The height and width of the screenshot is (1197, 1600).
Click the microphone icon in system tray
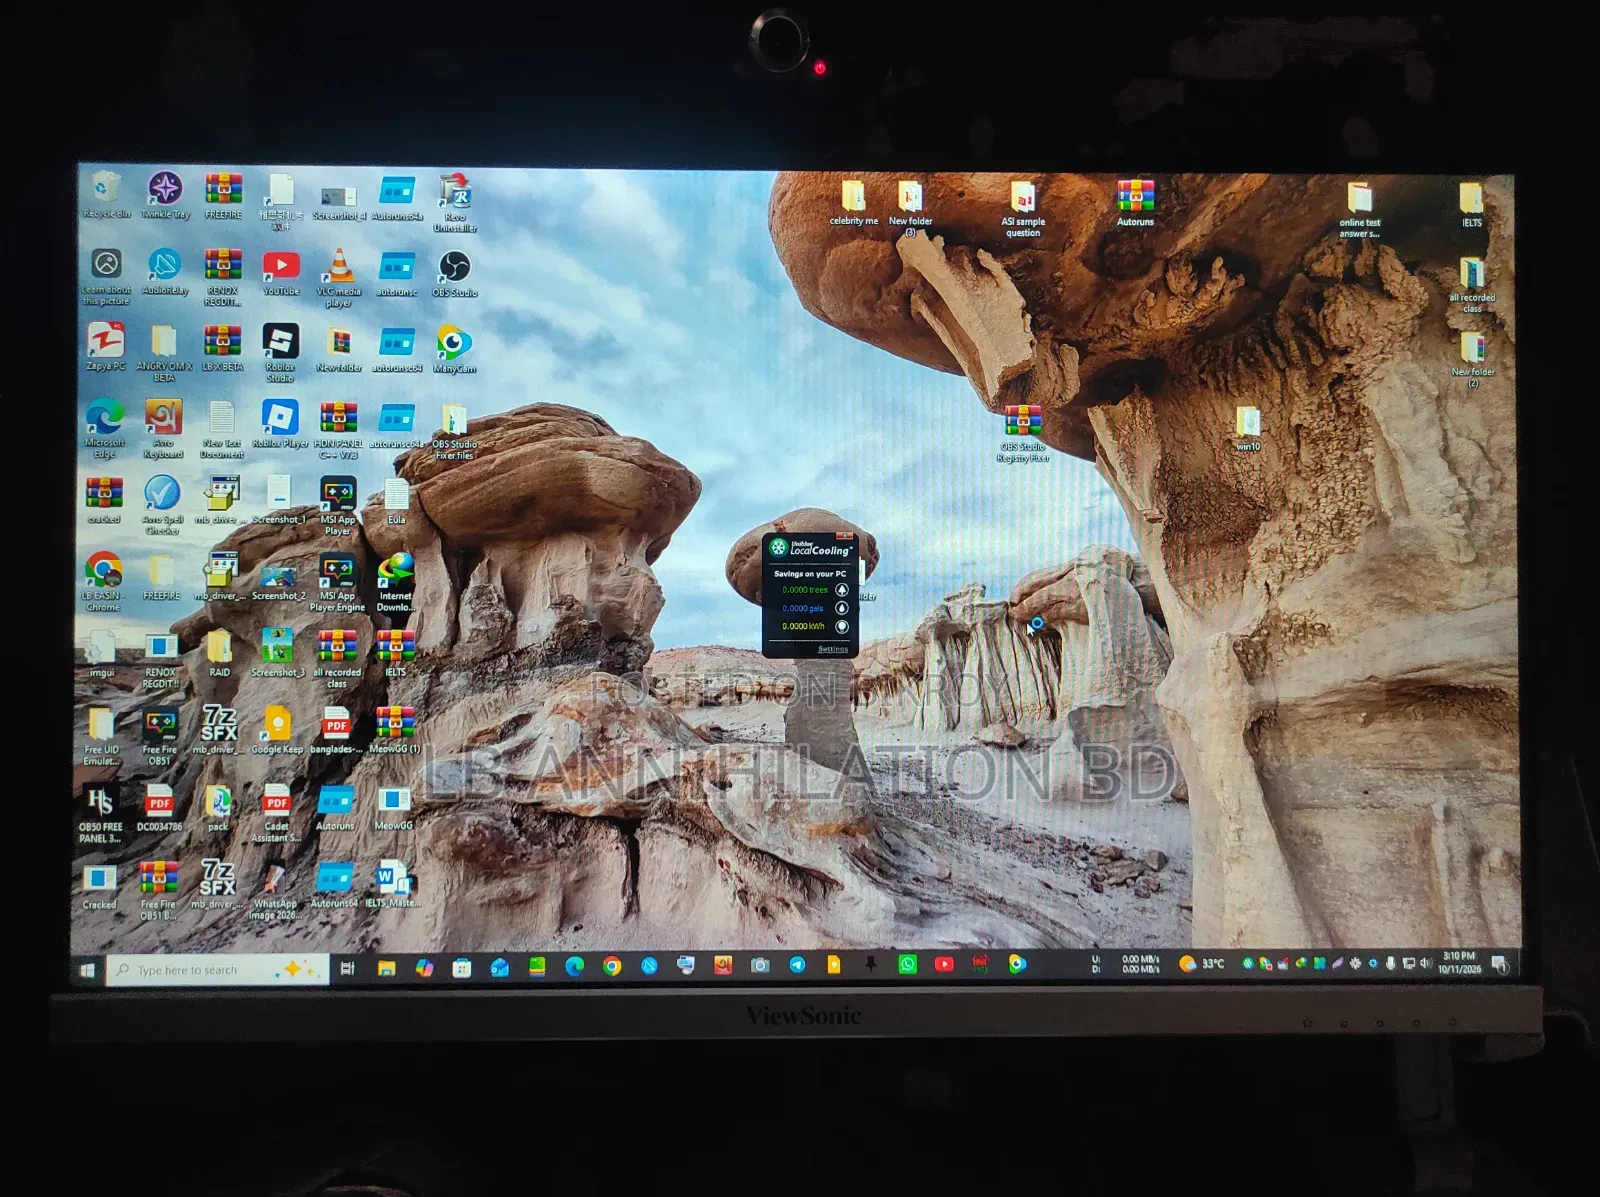click(x=1390, y=964)
